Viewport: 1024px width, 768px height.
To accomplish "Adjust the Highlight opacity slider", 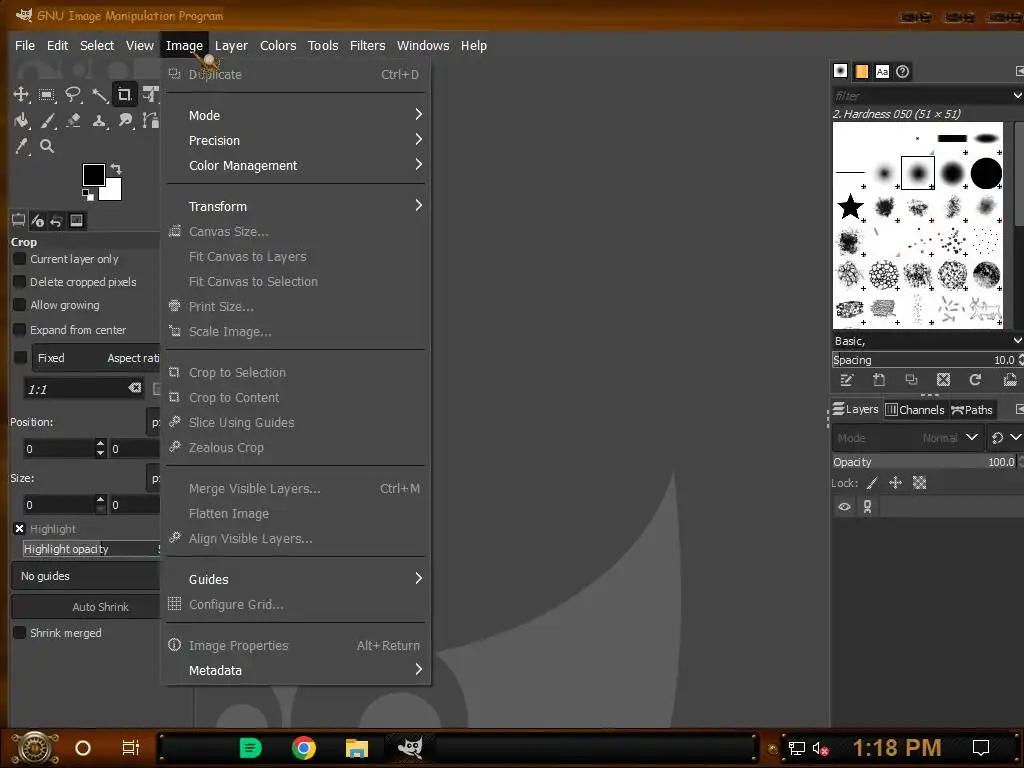I will coord(91,549).
